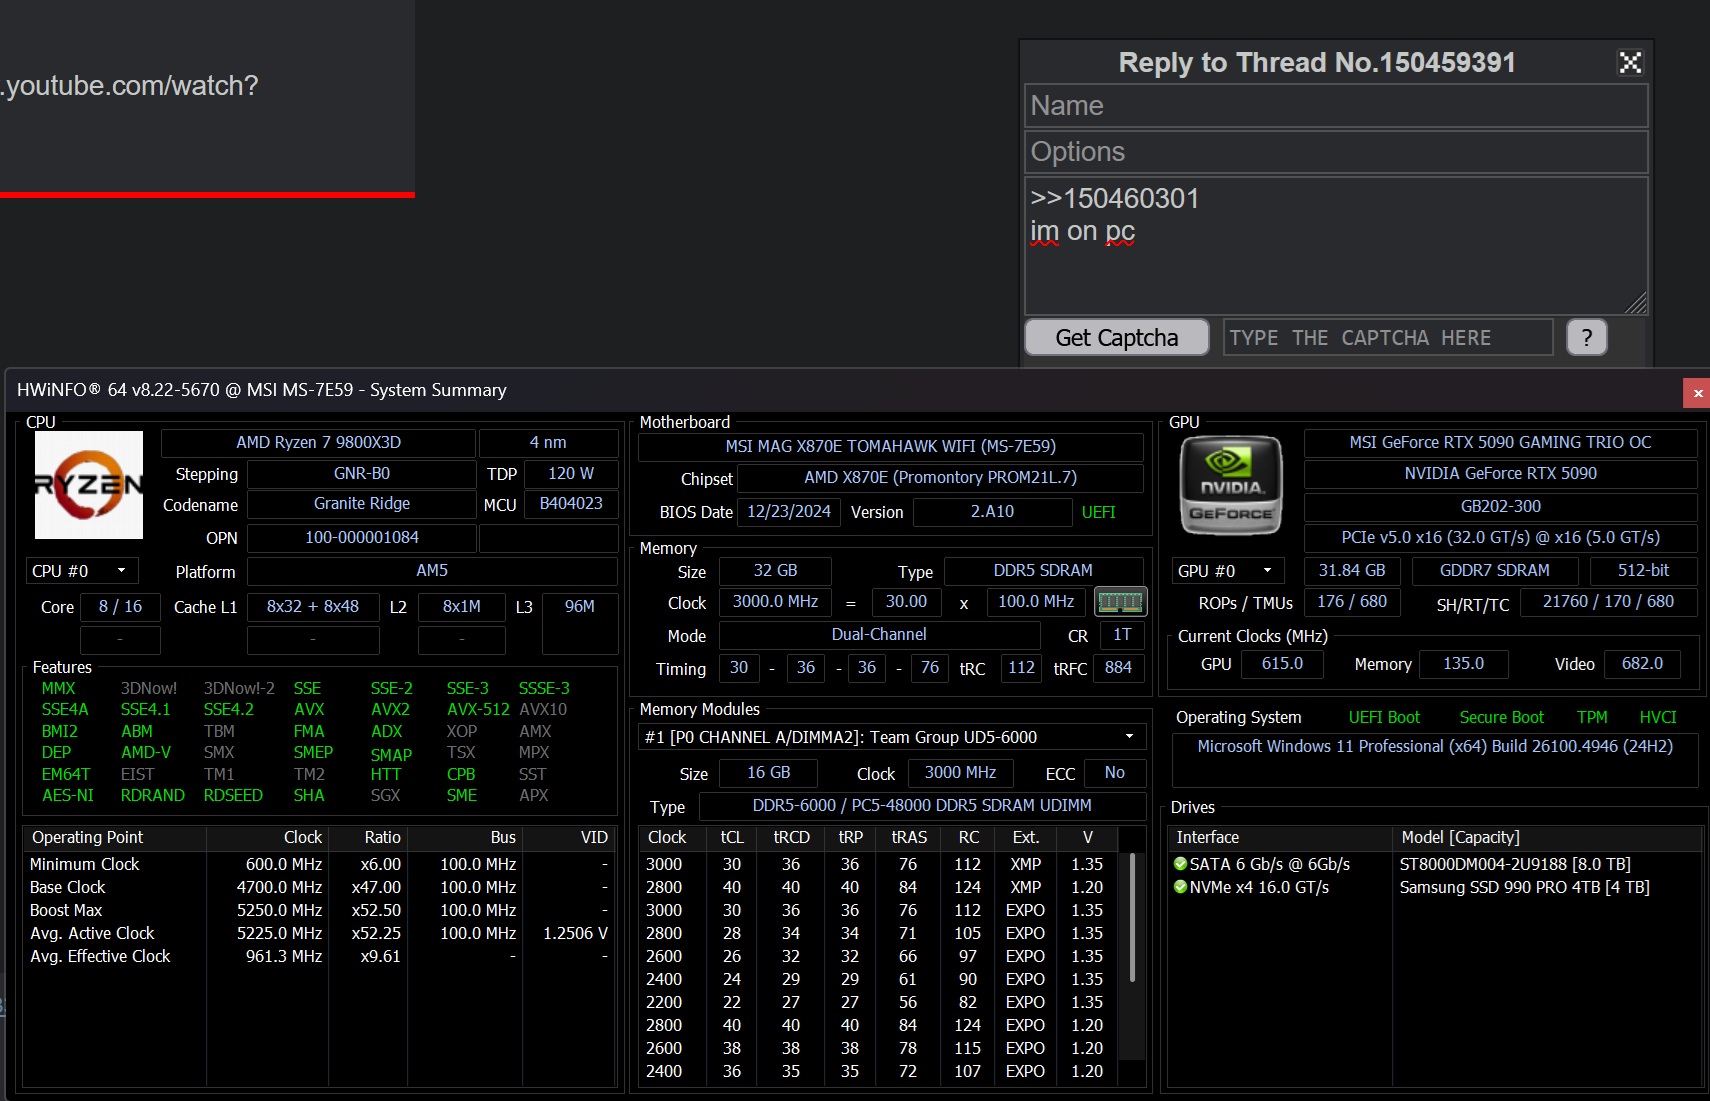Click the HVCI indicator
The width and height of the screenshot is (1710, 1101).
1657,717
